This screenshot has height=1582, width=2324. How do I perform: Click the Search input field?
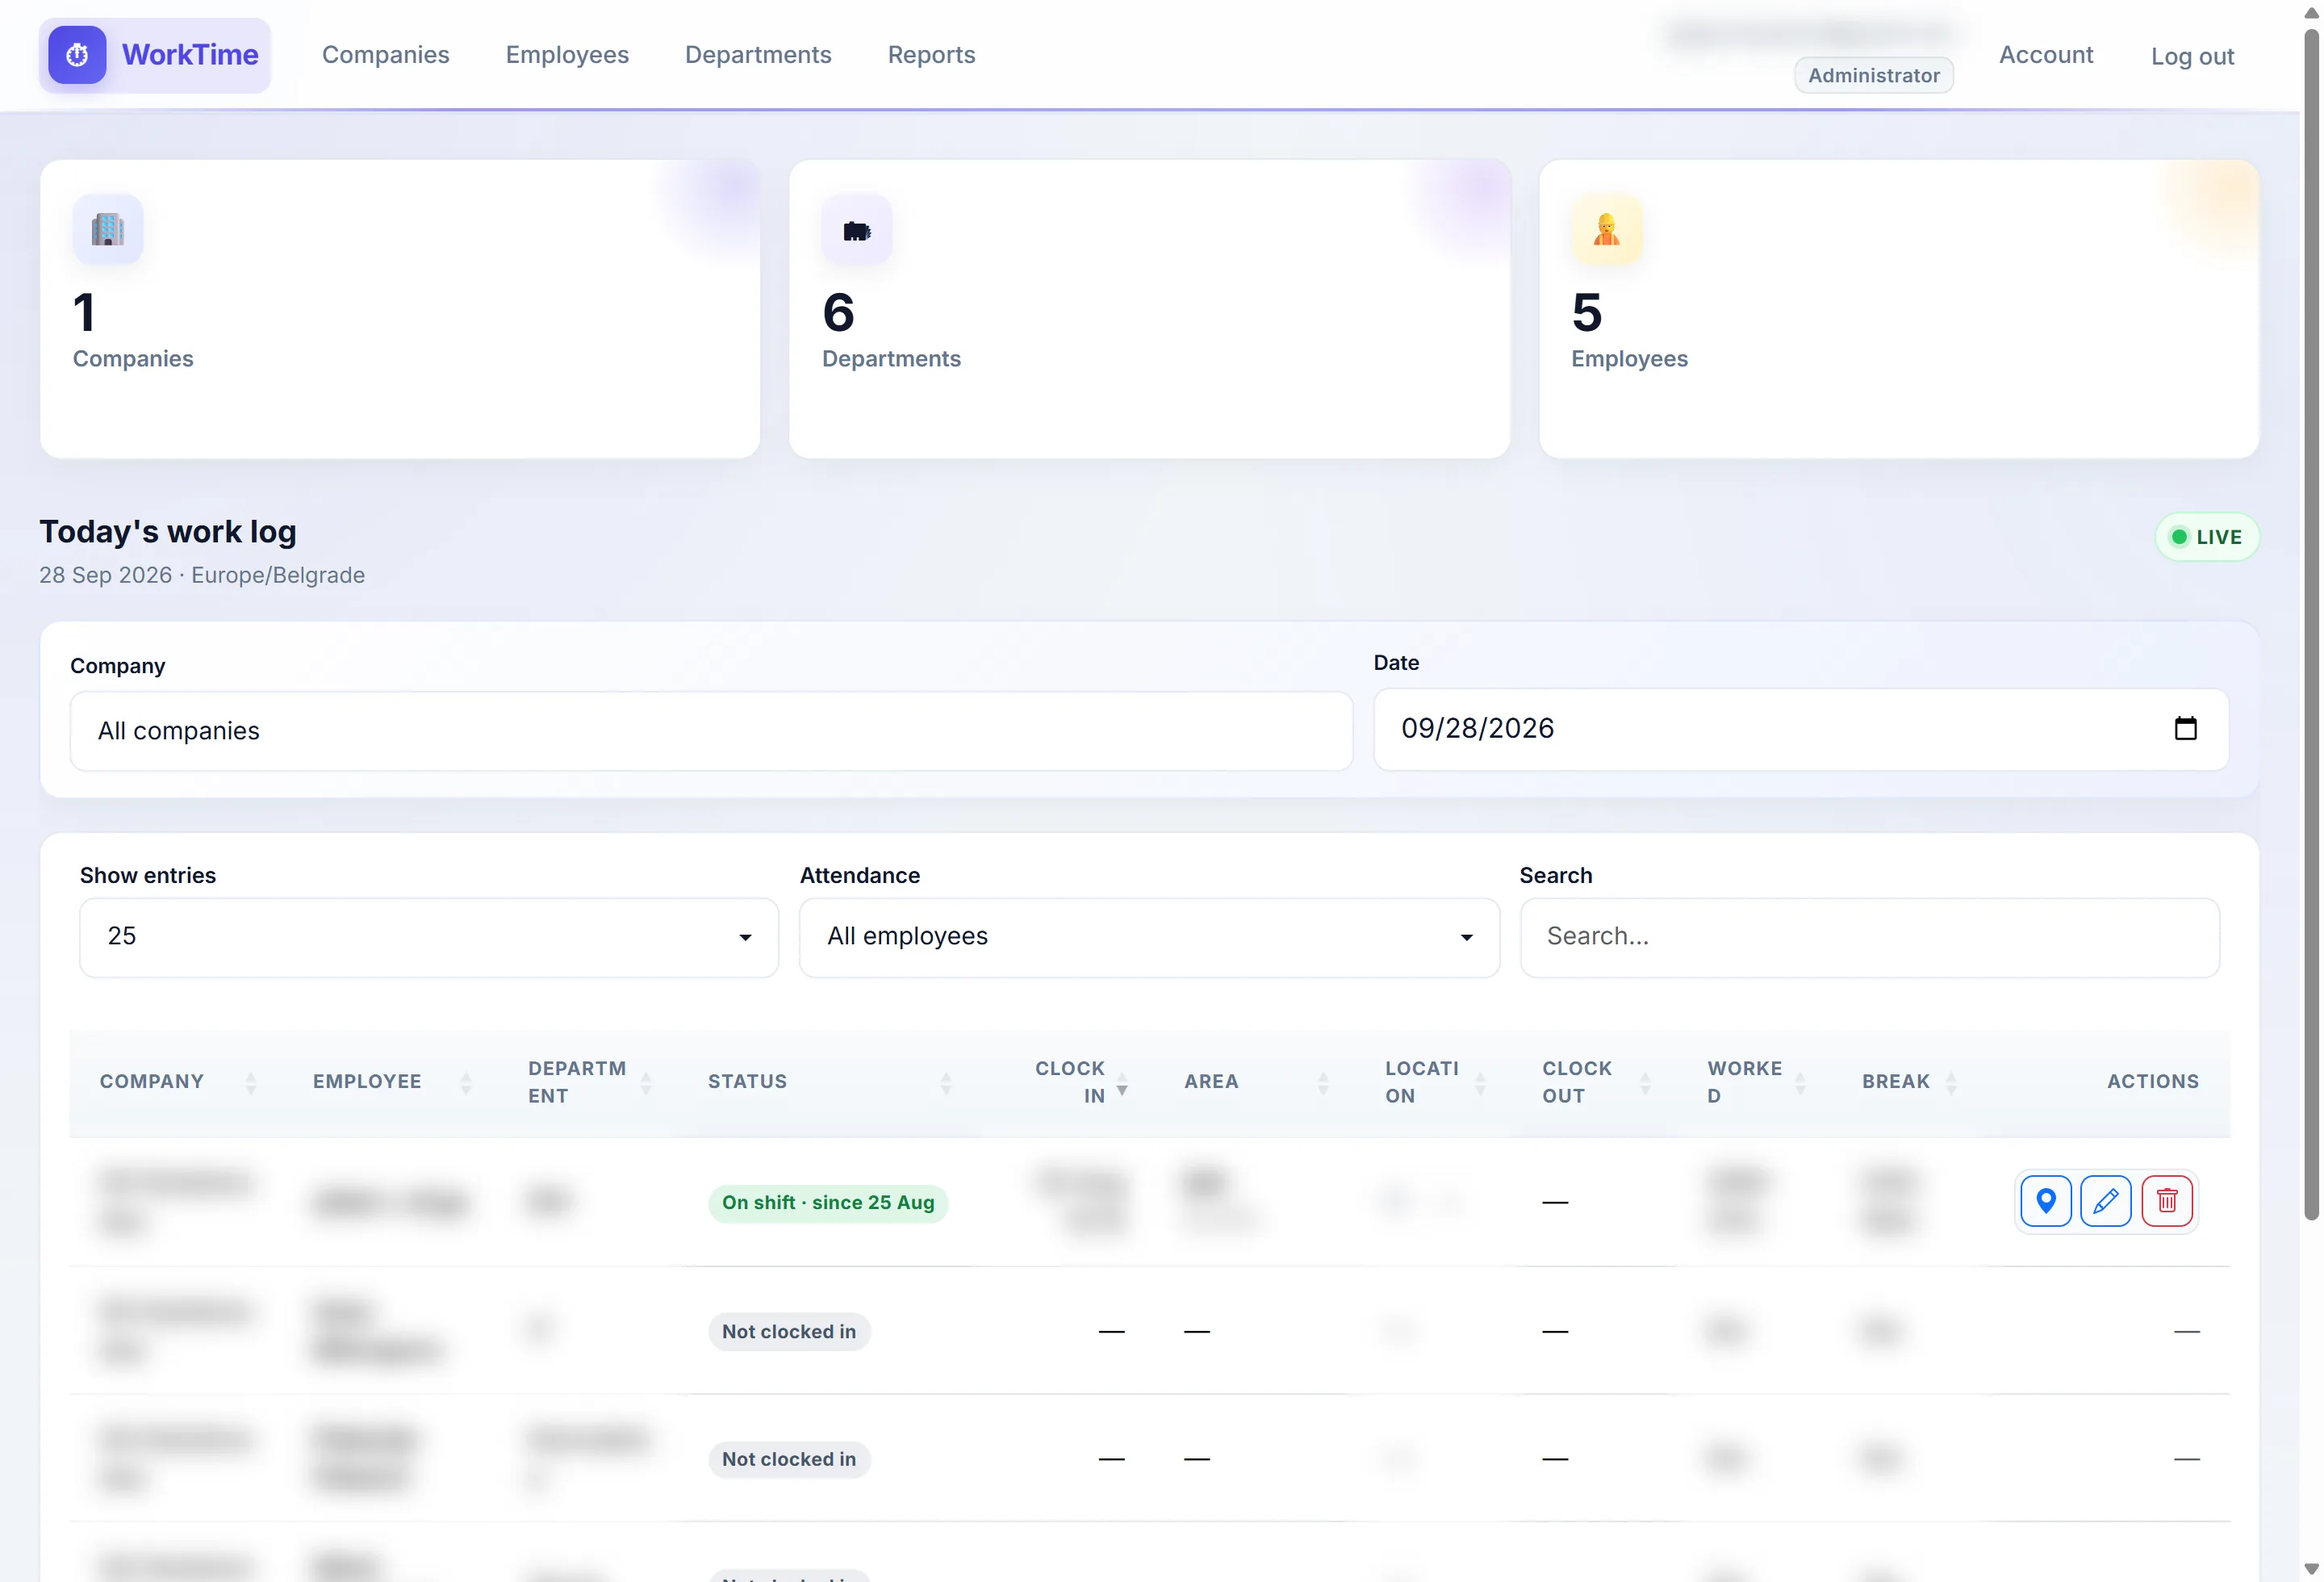coord(1869,937)
